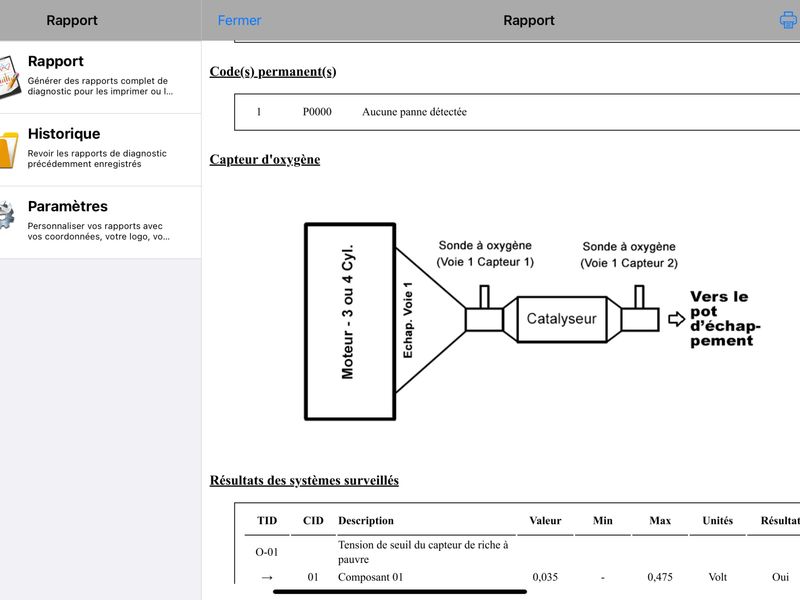The image size is (800, 600).
Task: Click the P0000 code cell
Action: point(317,112)
